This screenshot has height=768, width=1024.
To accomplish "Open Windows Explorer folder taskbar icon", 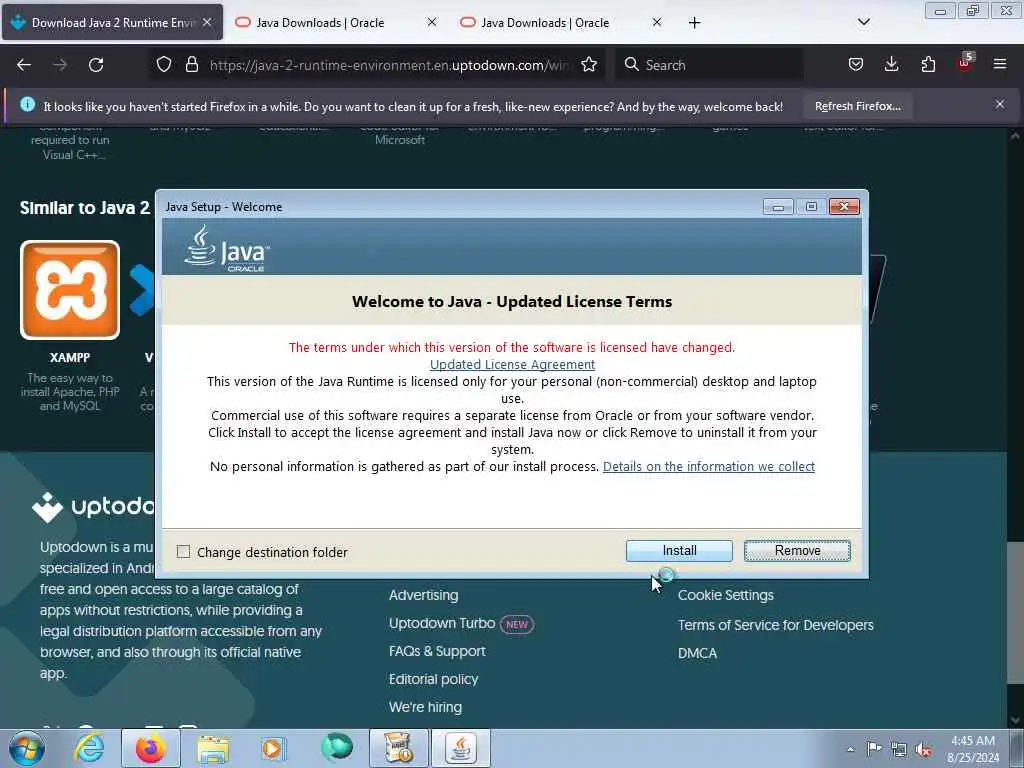I will pyautogui.click(x=213, y=748).
